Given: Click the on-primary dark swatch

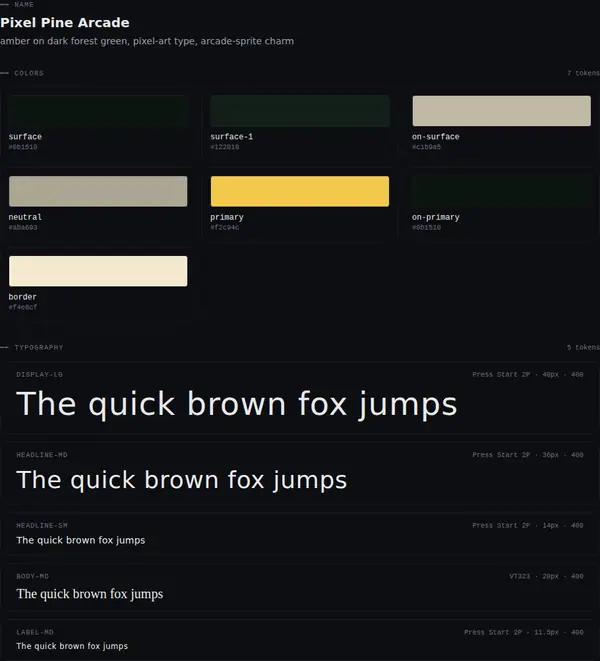Looking at the screenshot, I should tap(502, 191).
